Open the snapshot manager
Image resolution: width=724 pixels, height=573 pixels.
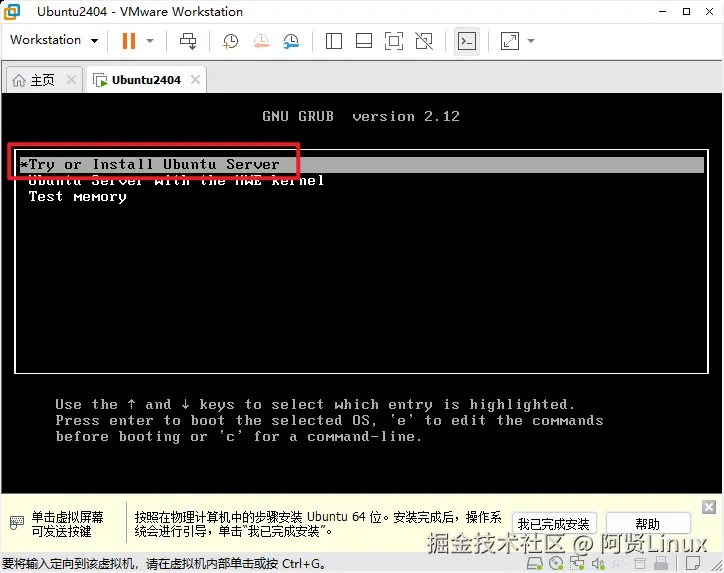(291, 41)
